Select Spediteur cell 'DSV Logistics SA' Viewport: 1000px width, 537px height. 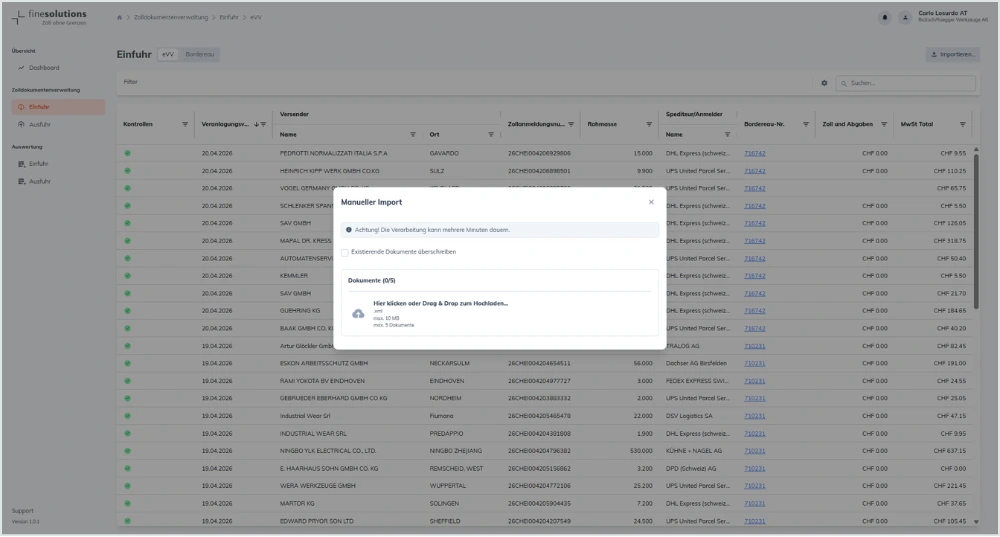tap(689, 416)
